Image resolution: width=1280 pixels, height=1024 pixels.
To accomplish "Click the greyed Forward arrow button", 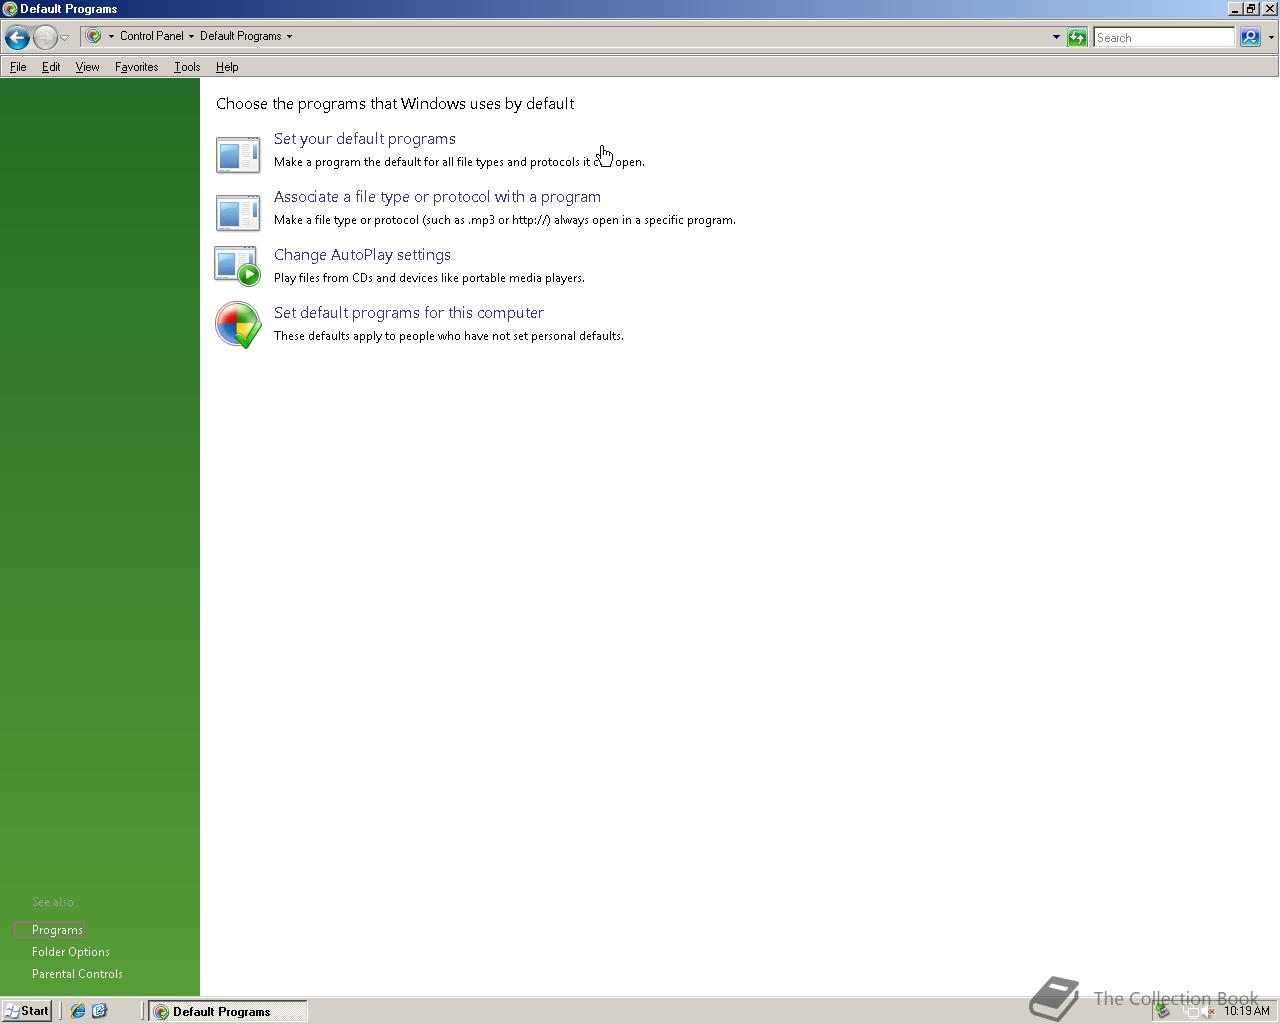I will 45,37.
